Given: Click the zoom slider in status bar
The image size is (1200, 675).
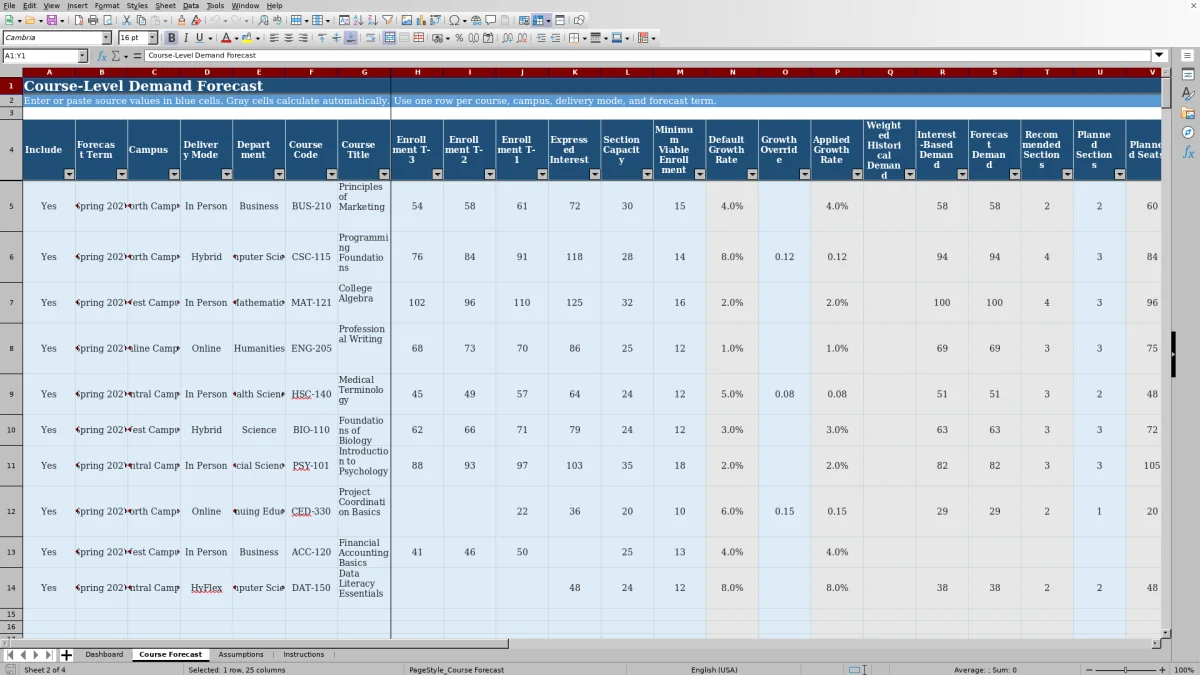Looking at the screenshot, I should coord(1126,669).
